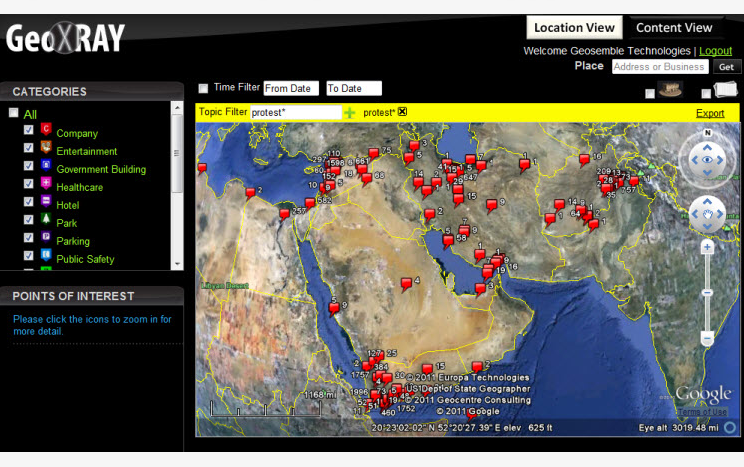
Task: Click the Healthcare category icon
Action: tap(45, 185)
